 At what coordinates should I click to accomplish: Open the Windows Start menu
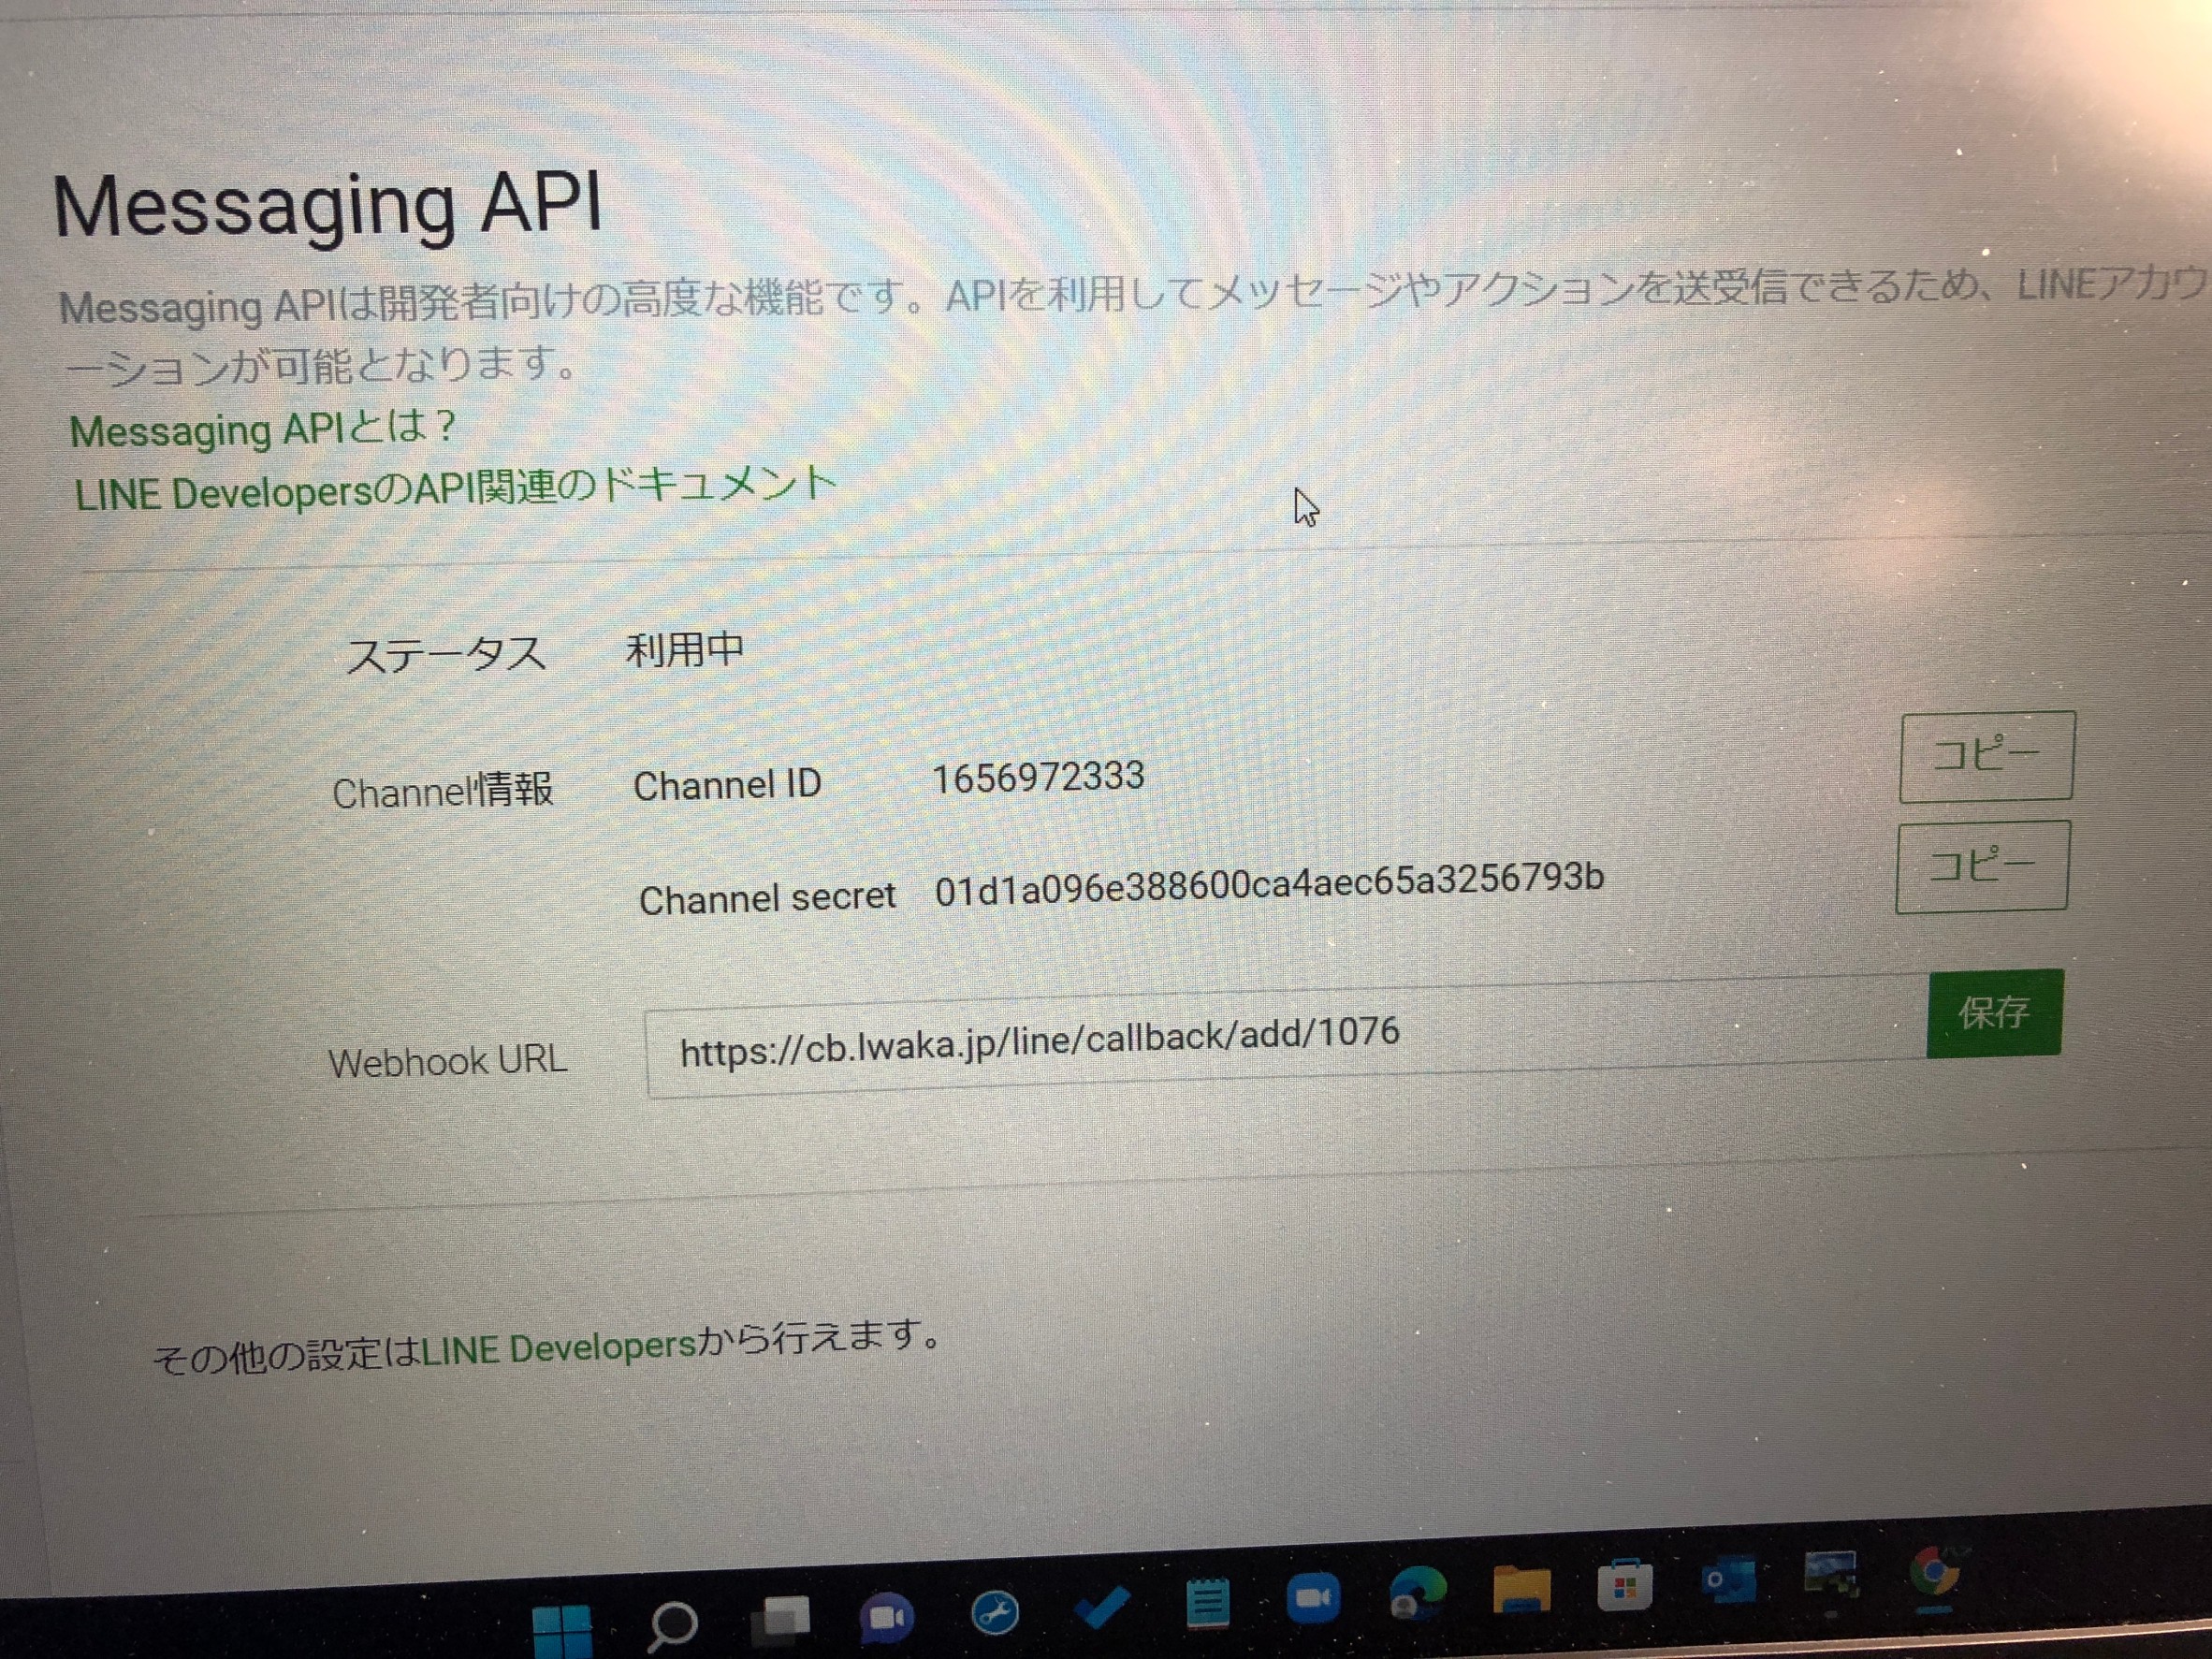pos(562,1630)
